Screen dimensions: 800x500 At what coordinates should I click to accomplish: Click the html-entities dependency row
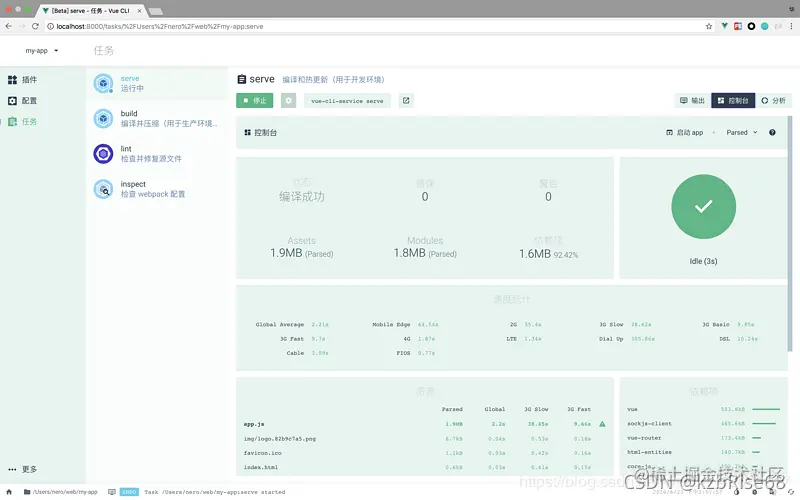click(704, 452)
